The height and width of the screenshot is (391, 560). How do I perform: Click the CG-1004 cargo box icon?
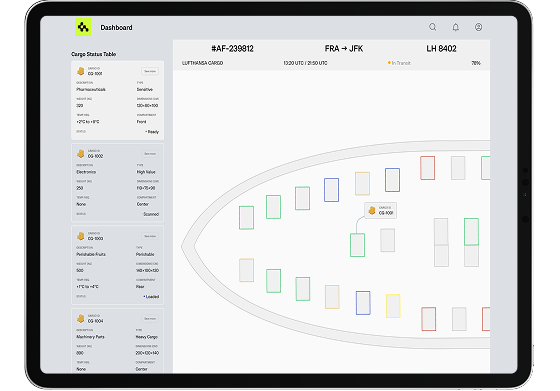[81, 319]
